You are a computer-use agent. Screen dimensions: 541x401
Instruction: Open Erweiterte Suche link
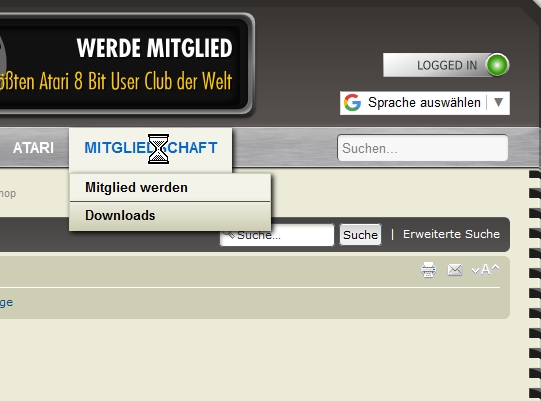[x=451, y=234]
